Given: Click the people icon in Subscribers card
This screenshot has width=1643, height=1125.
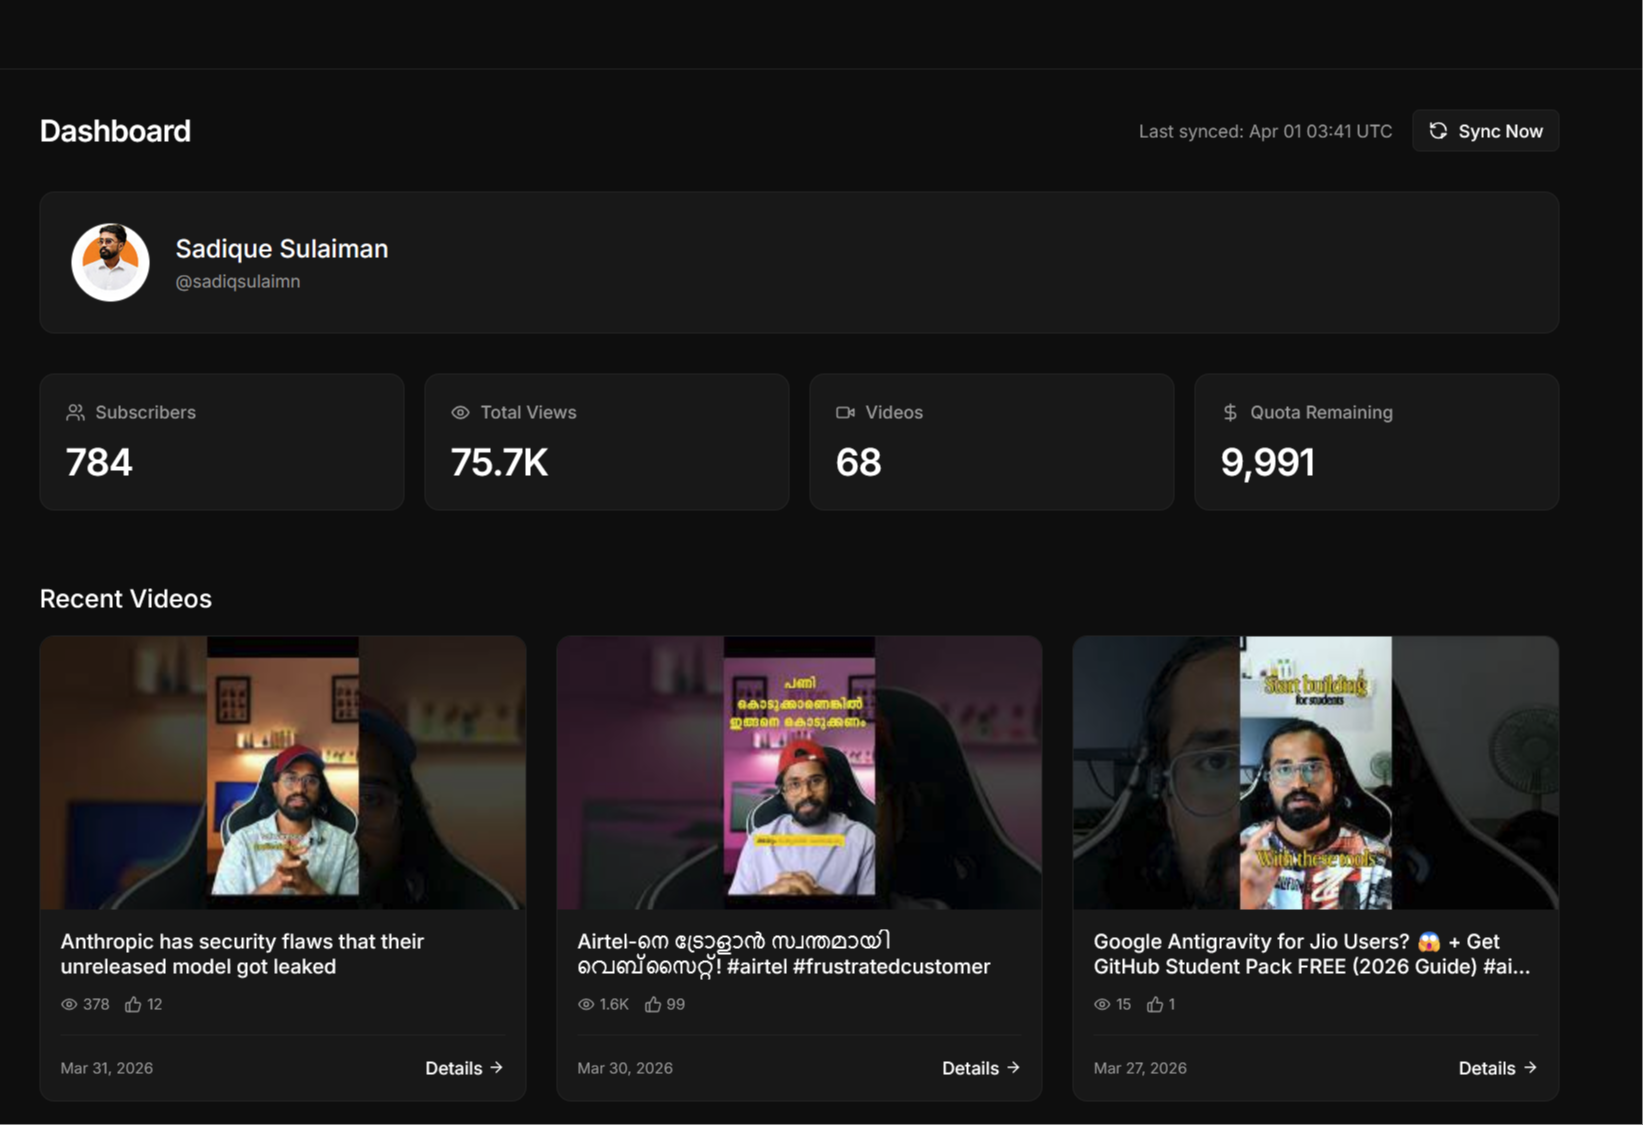Looking at the screenshot, I should tap(74, 411).
